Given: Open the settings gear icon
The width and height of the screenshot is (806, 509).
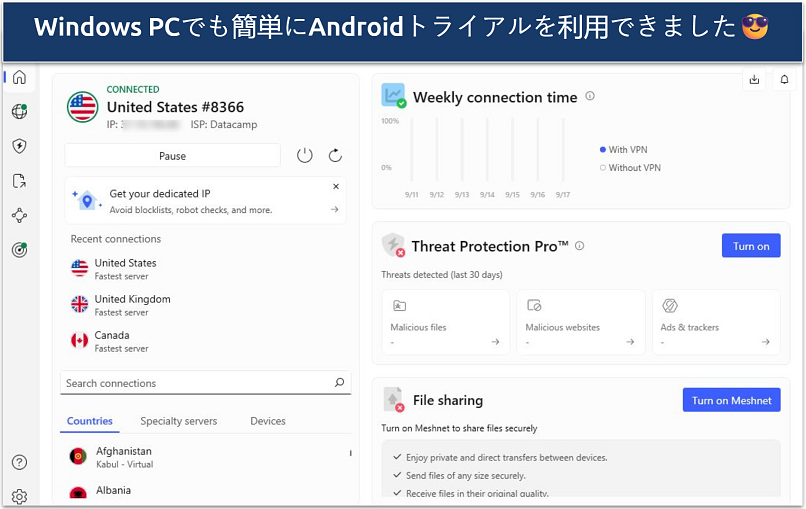Looking at the screenshot, I should click(x=19, y=496).
